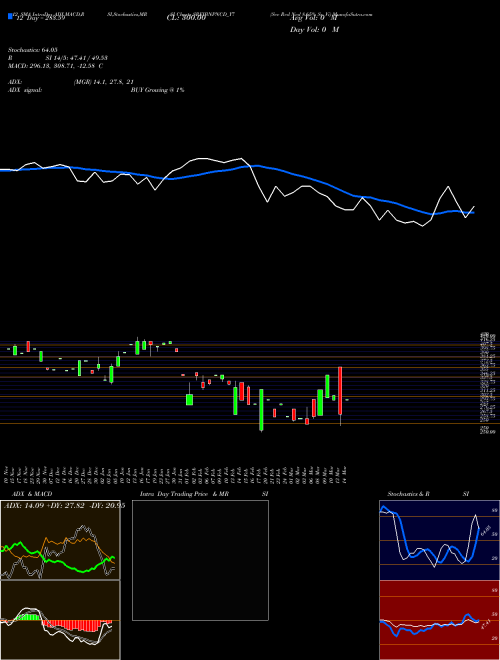Viewport: 500px width, 660px height.
Task: Click the 'Stochastics: 64.03' reading
Action: (32, 50)
